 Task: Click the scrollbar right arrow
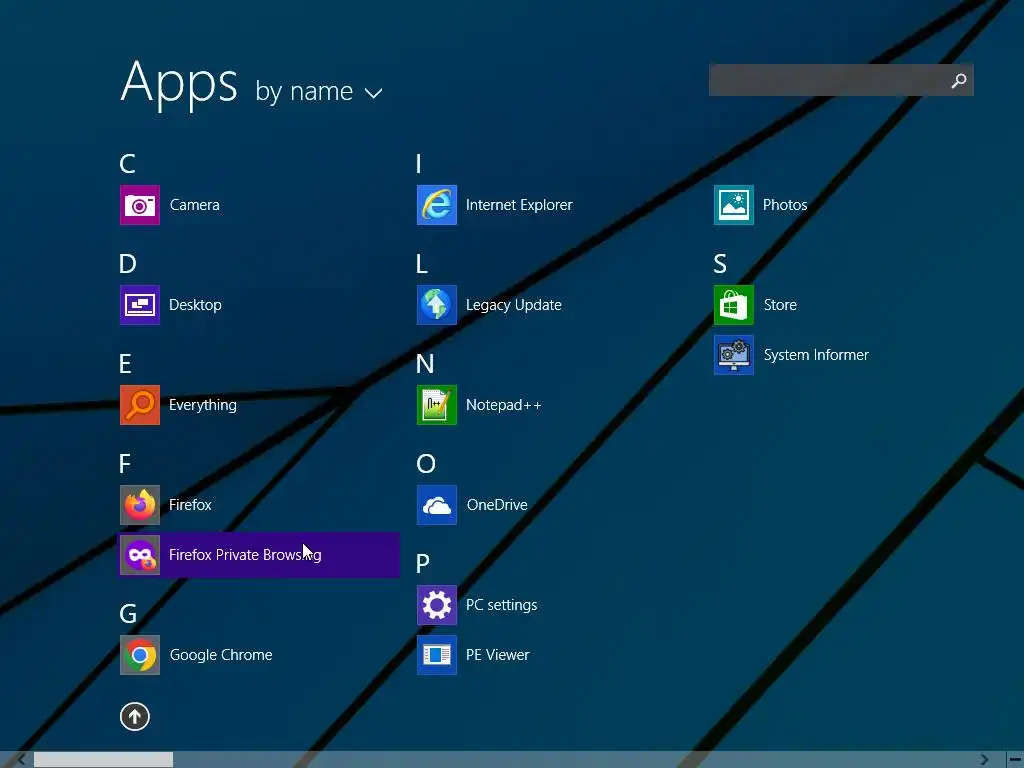coord(984,760)
